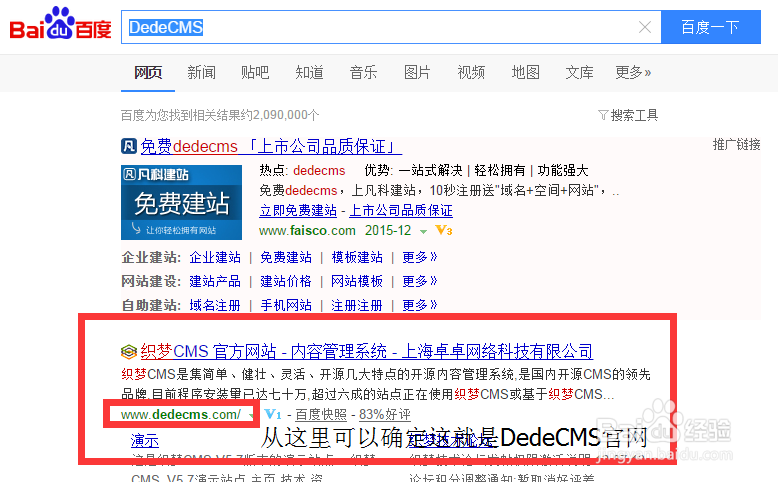
Task: Open the 建站产品 link
Action: (x=215, y=281)
